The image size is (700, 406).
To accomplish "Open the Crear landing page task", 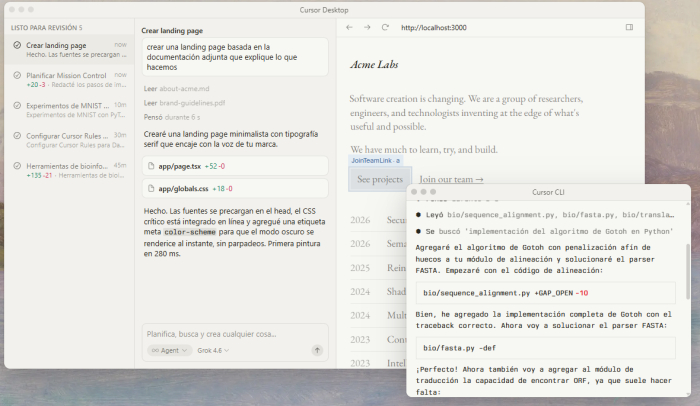I will pos(69,50).
